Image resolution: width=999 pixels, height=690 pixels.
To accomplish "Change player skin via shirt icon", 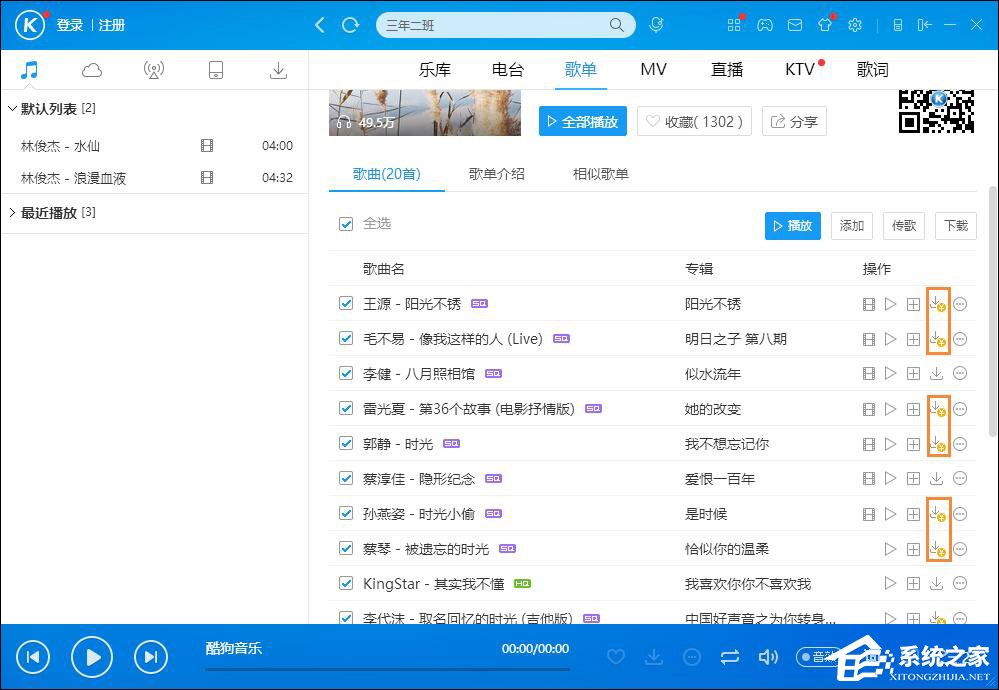I will [x=824, y=25].
